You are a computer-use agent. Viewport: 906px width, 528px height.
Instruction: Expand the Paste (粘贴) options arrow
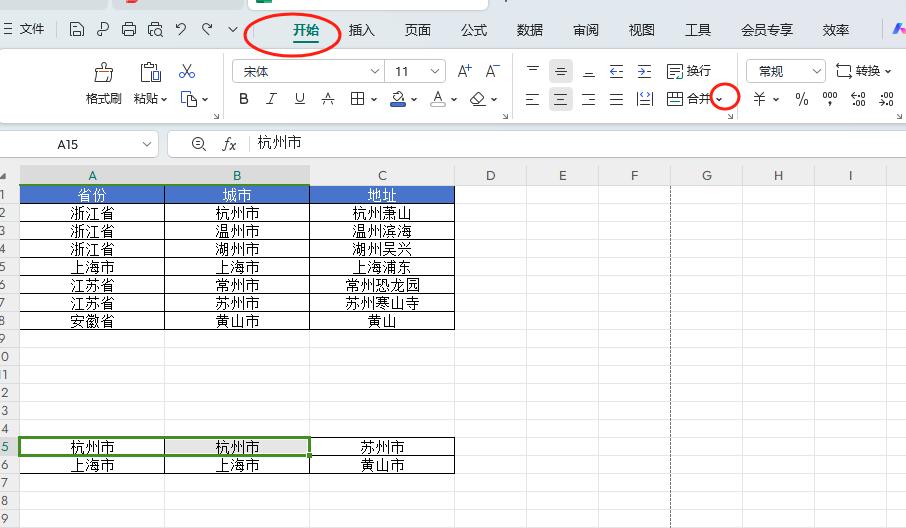[164, 99]
